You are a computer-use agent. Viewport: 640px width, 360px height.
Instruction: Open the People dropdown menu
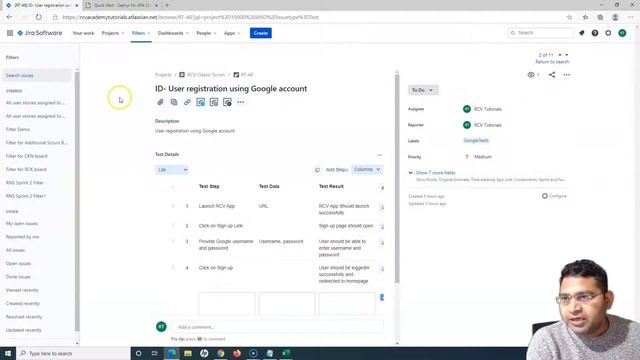206,33
